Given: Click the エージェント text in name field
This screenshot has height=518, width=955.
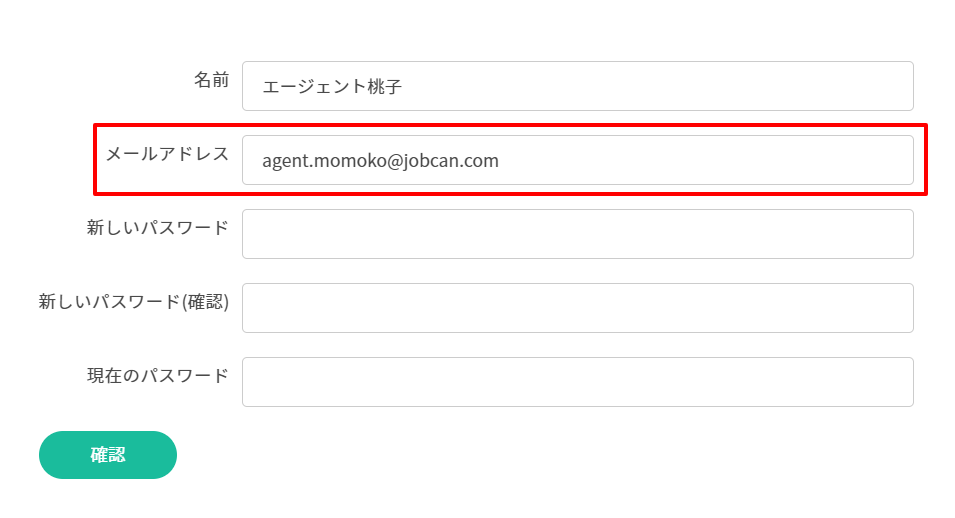Looking at the screenshot, I should [x=312, y=87].
